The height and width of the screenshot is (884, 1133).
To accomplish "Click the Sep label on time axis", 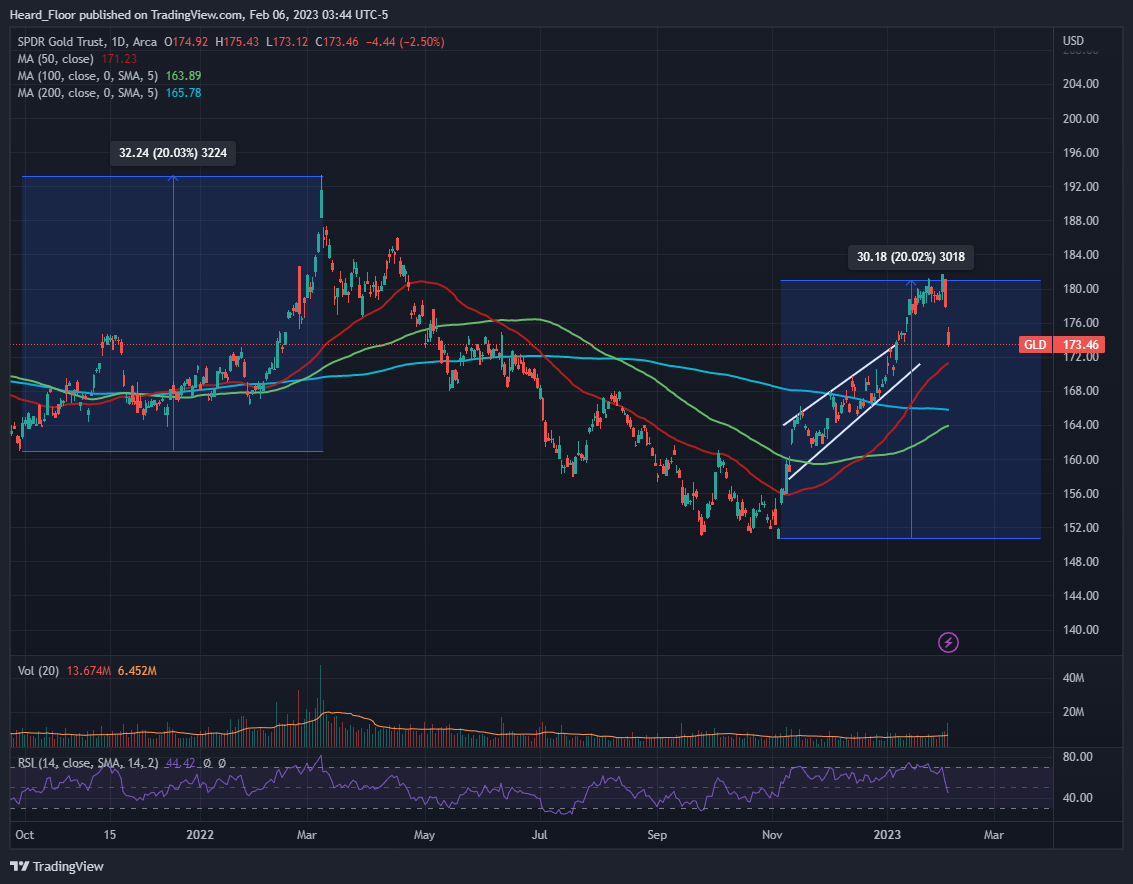I will coord(657,834).
